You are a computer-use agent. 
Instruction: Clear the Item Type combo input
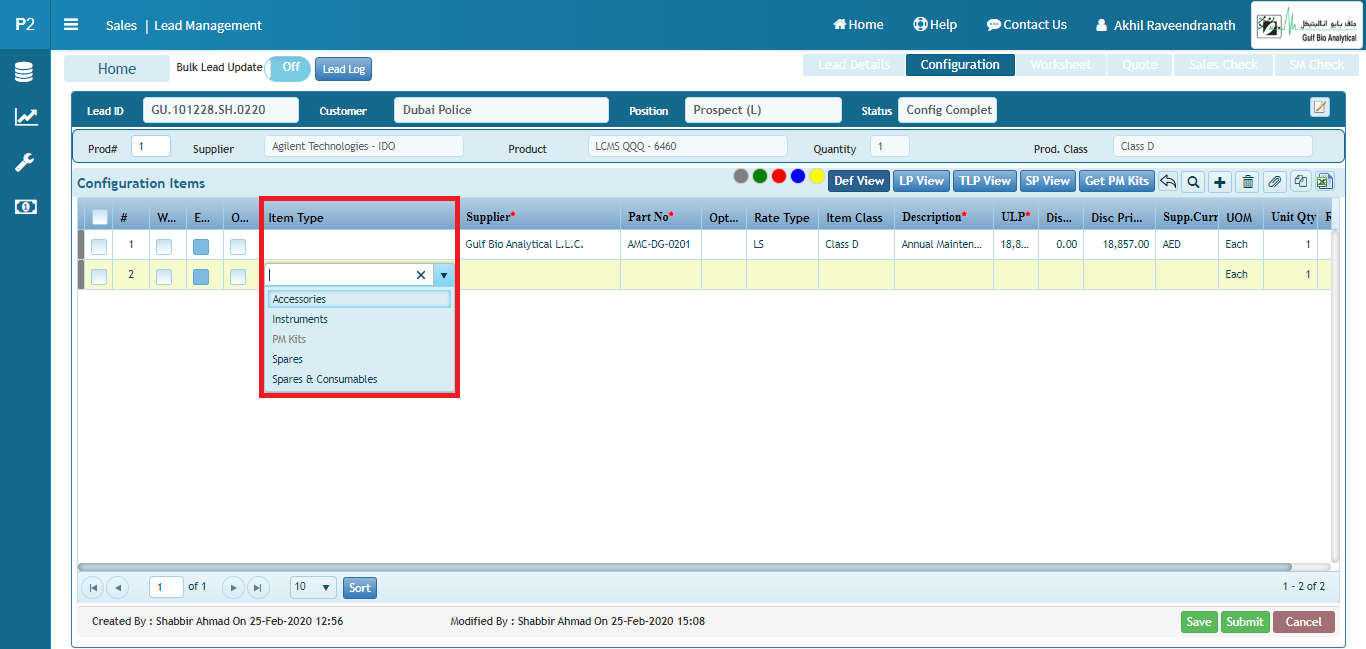421,275
